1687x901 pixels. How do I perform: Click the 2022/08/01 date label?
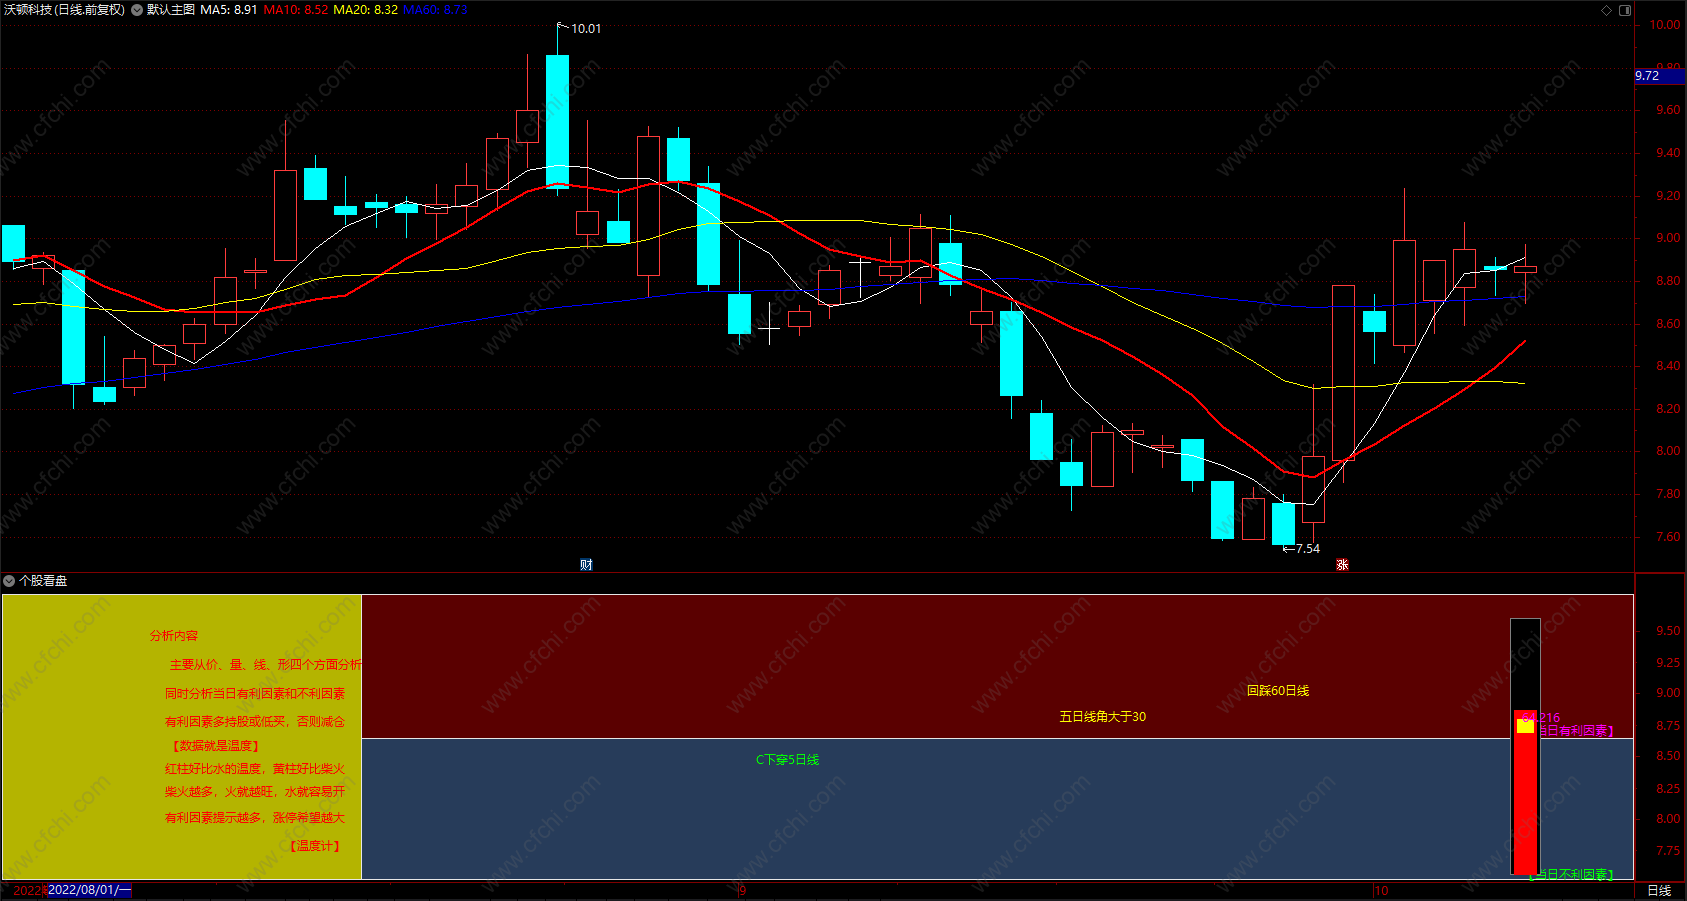tap(89, 890)
